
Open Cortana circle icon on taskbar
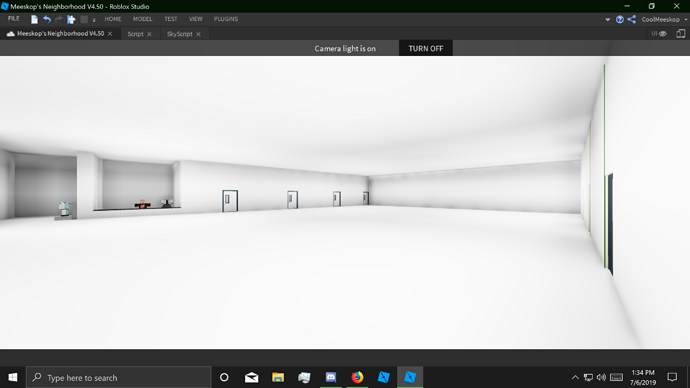224,377
